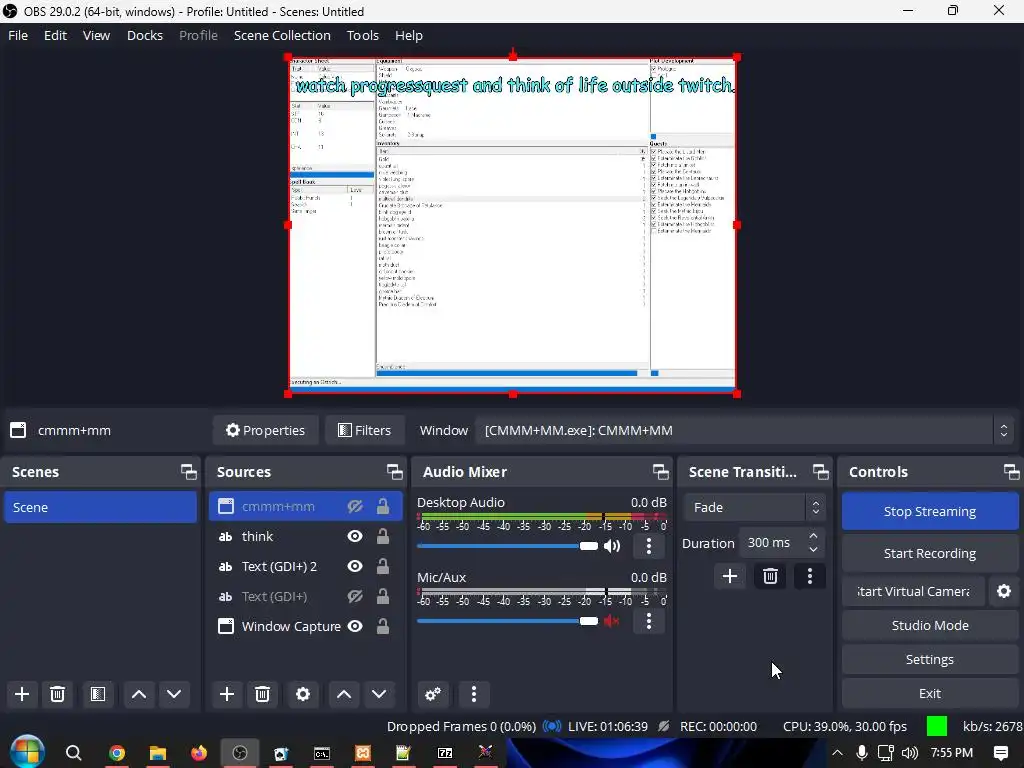1024x768 pixels.
Task: Open Windows Start button on taskbar
Action: [27, 752]
